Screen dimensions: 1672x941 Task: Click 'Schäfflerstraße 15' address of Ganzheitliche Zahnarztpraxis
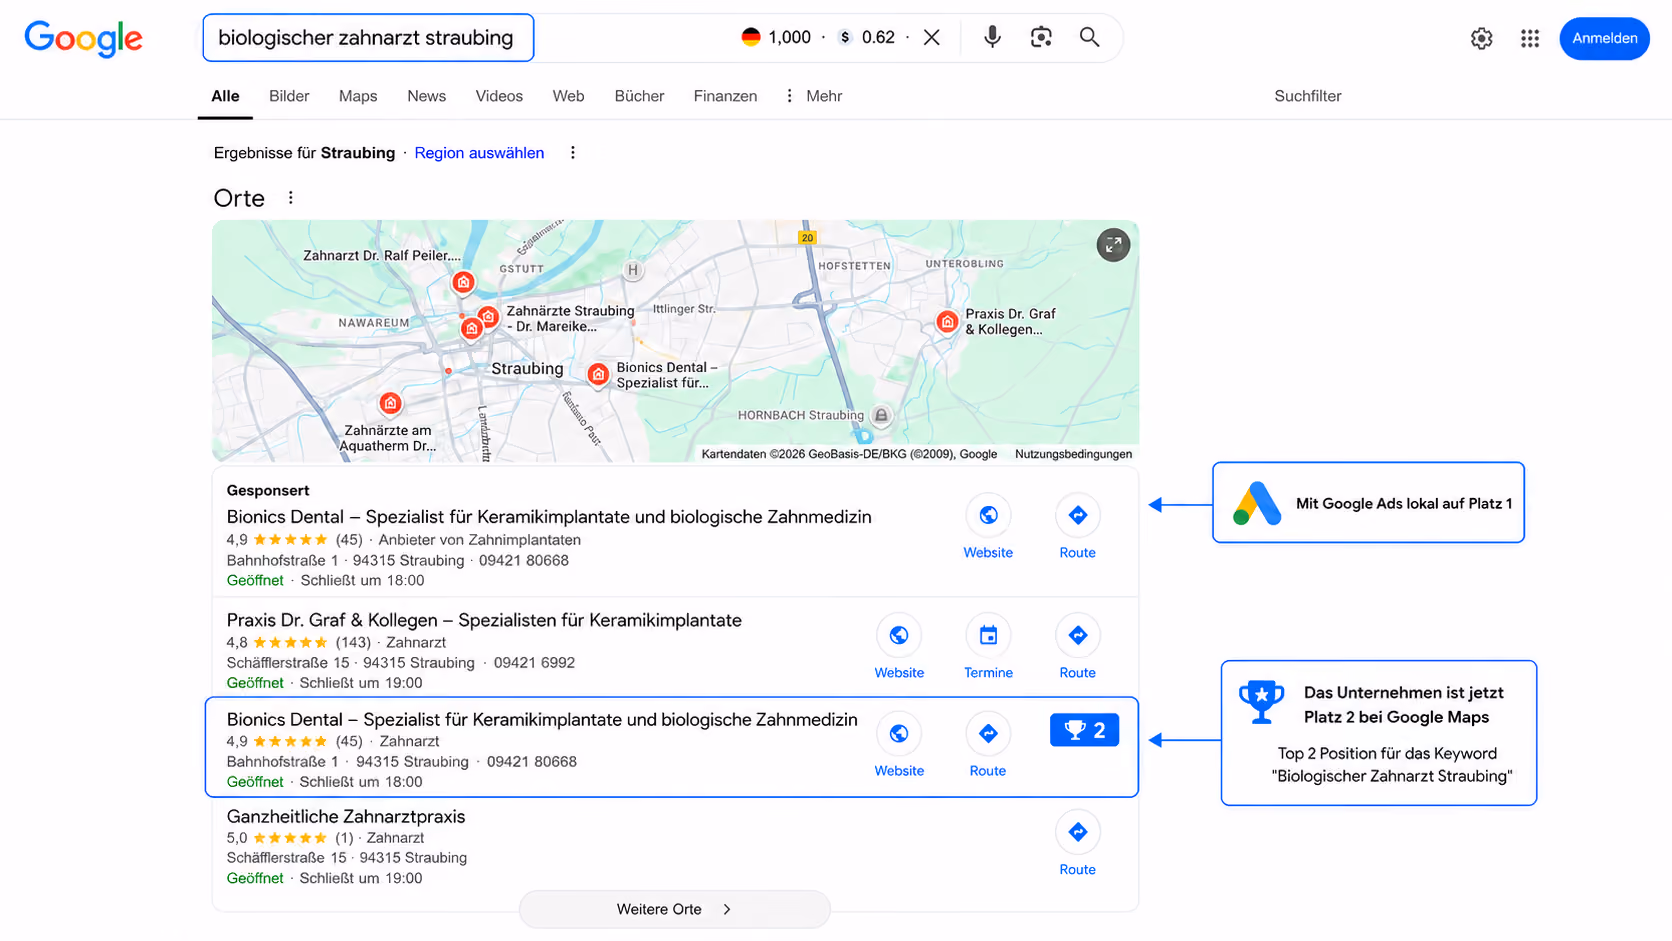pos(288,858)
